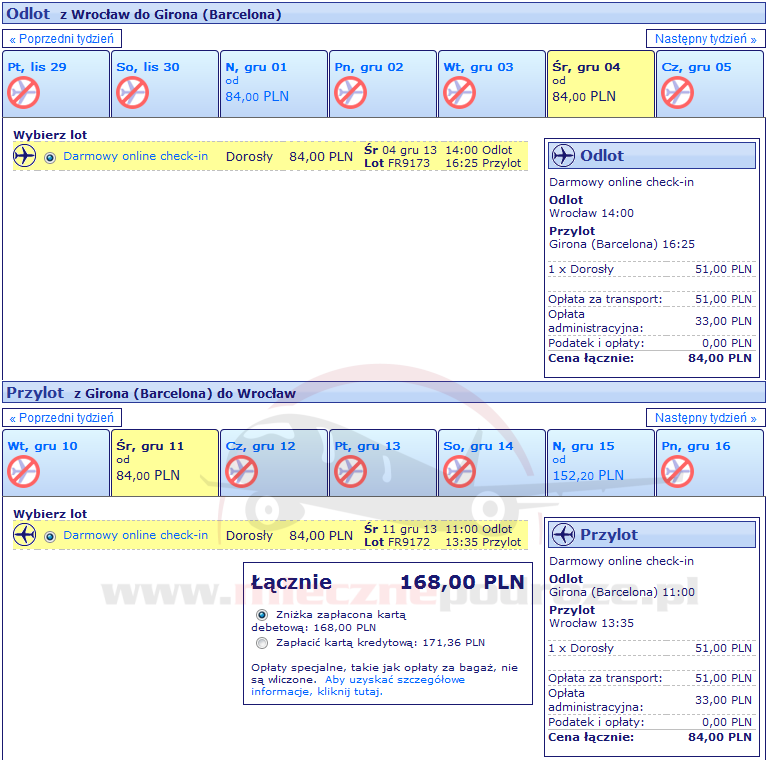Select return flight radio button at 11:00
The height and width of the screenshot is (760, 767).
click(50, 536)
